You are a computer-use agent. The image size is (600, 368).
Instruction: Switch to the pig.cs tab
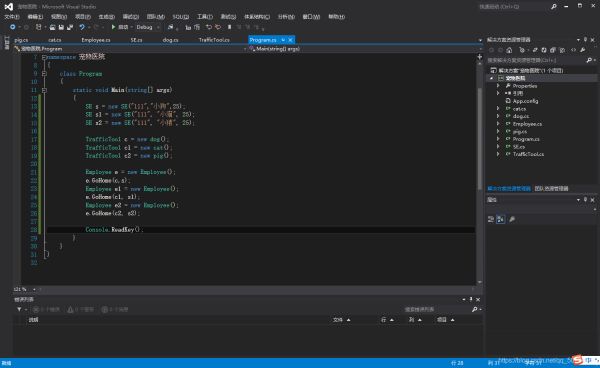click(21, 40)
